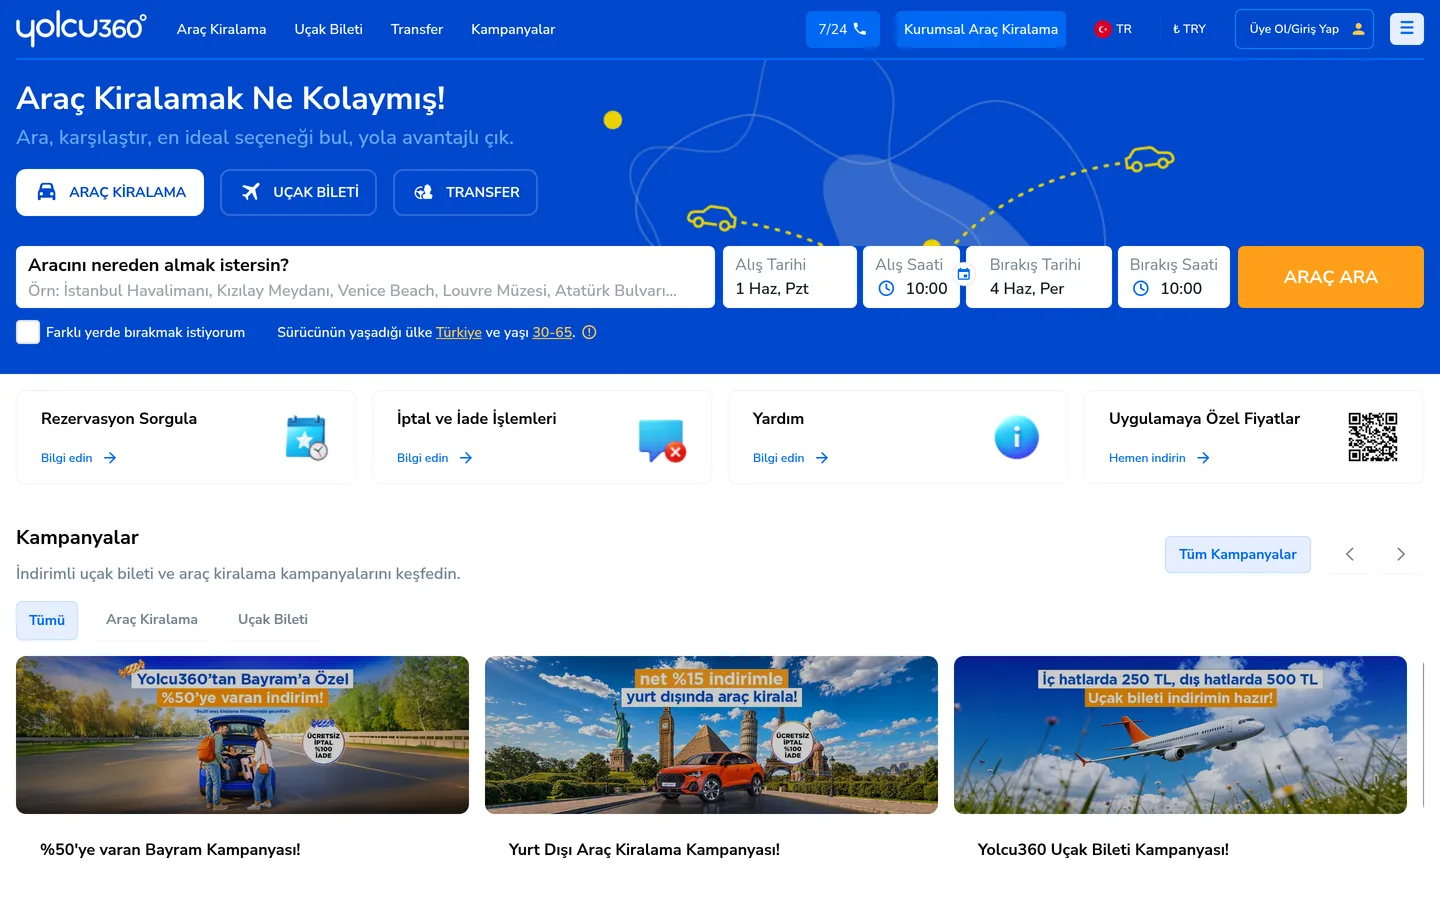Click the İptal ve İade chat icon

pos(661,440)
